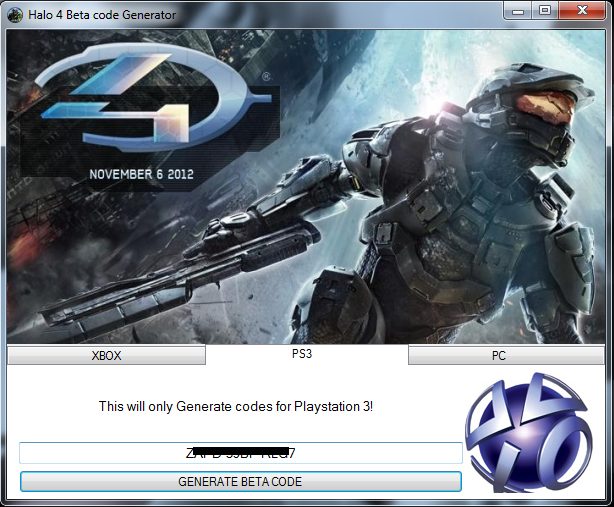Close the Halo 4 Beta code Generator window
This screenshot has width=614, height=507.
(x=582, y=11)
